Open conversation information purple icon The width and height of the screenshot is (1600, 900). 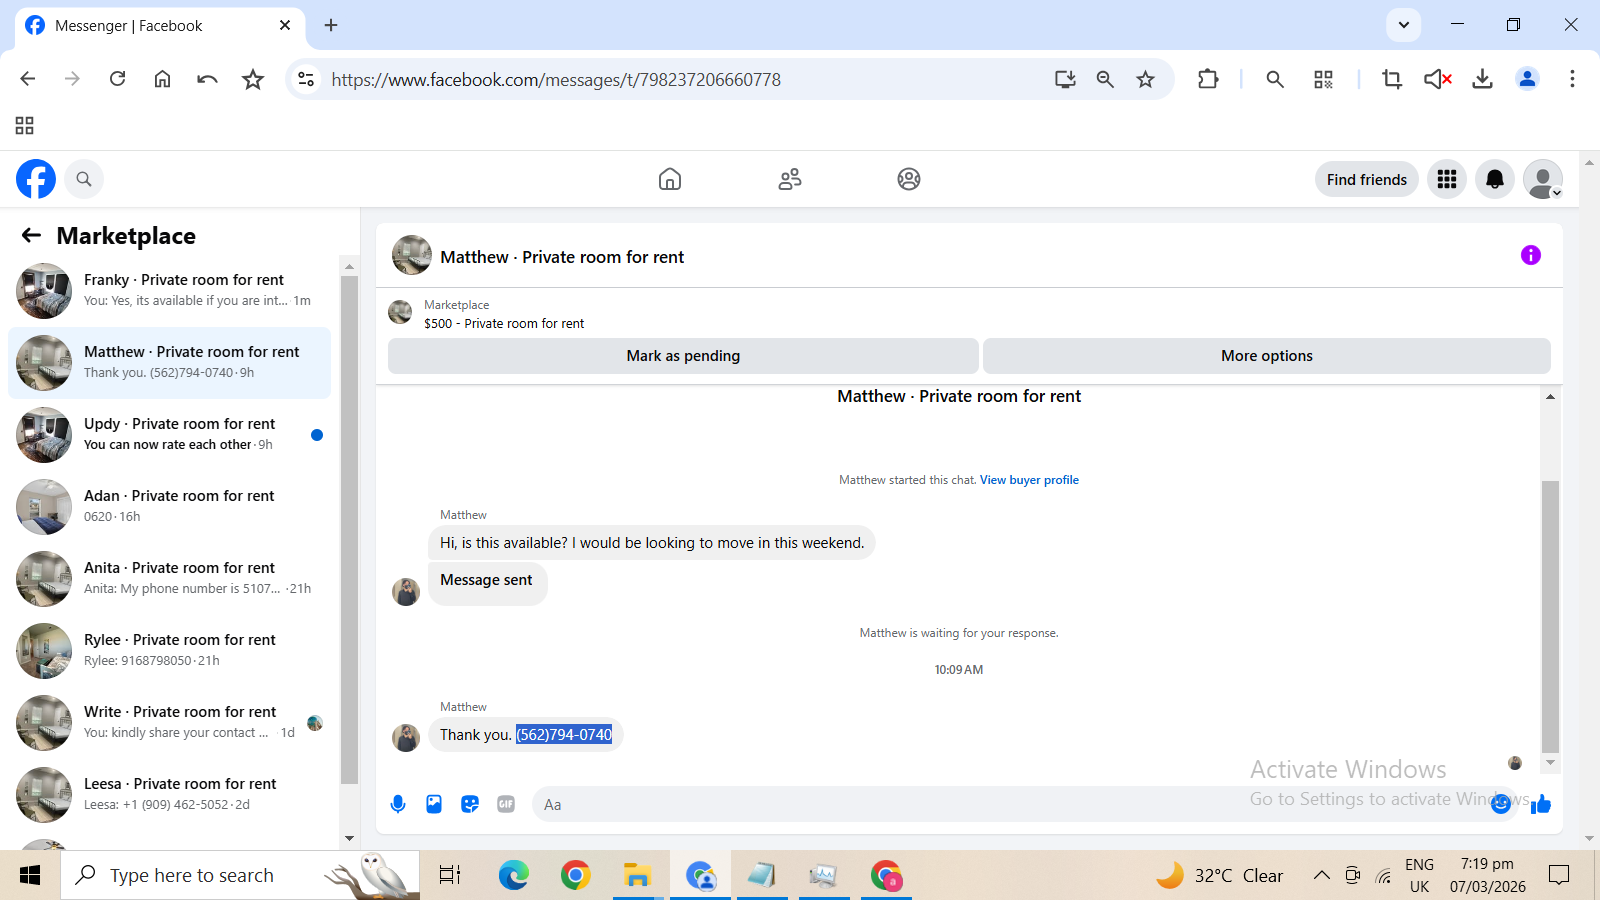coord(1531,255)
